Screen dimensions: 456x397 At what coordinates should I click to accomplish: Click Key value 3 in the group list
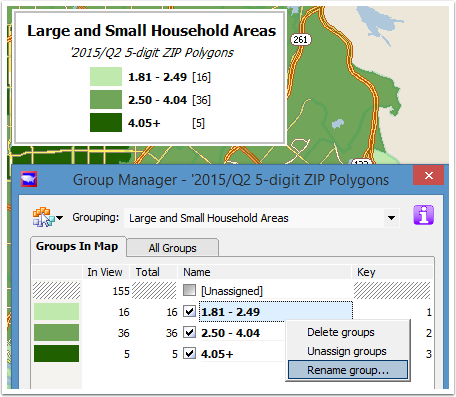coord(429,354)
